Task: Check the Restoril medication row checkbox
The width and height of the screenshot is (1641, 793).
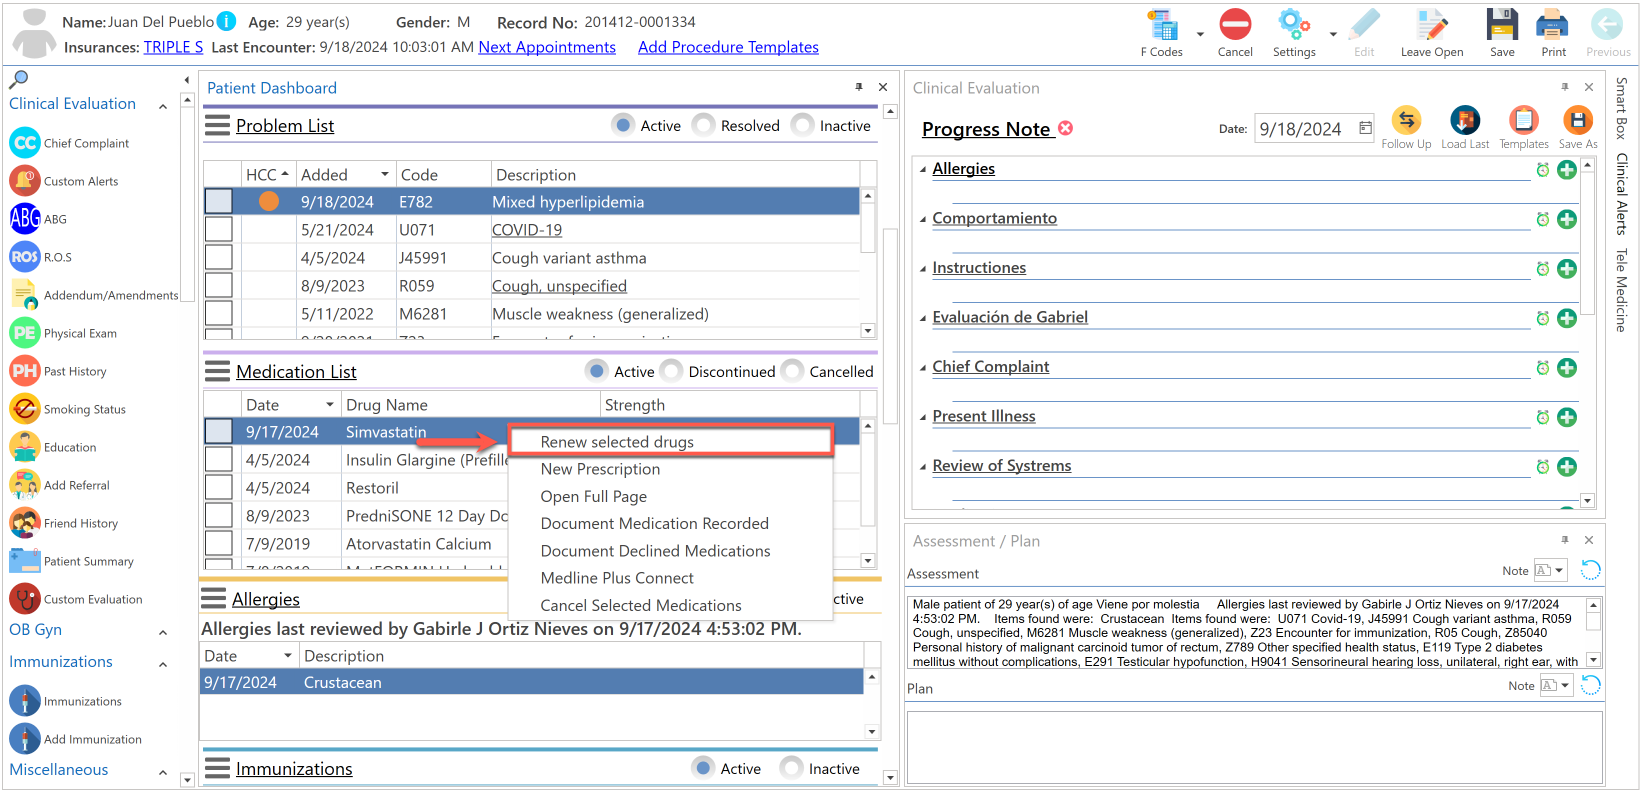Action: 218,488
